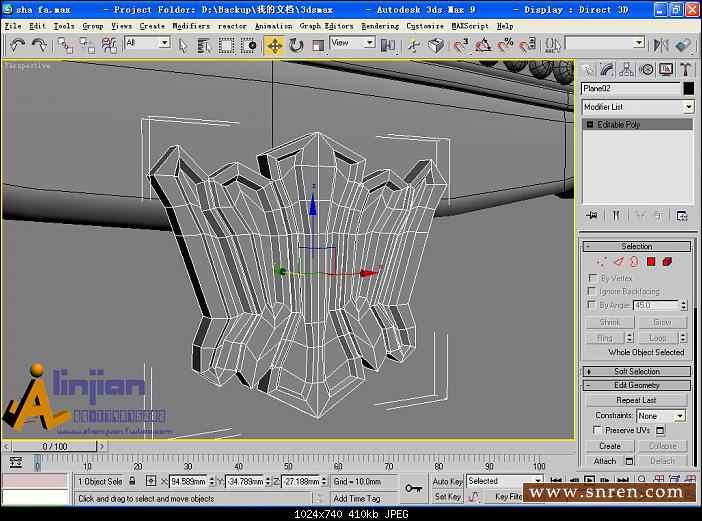Activate the Select and Rotate tool
This screenshot has width=702, height=521.
point(296,45)
